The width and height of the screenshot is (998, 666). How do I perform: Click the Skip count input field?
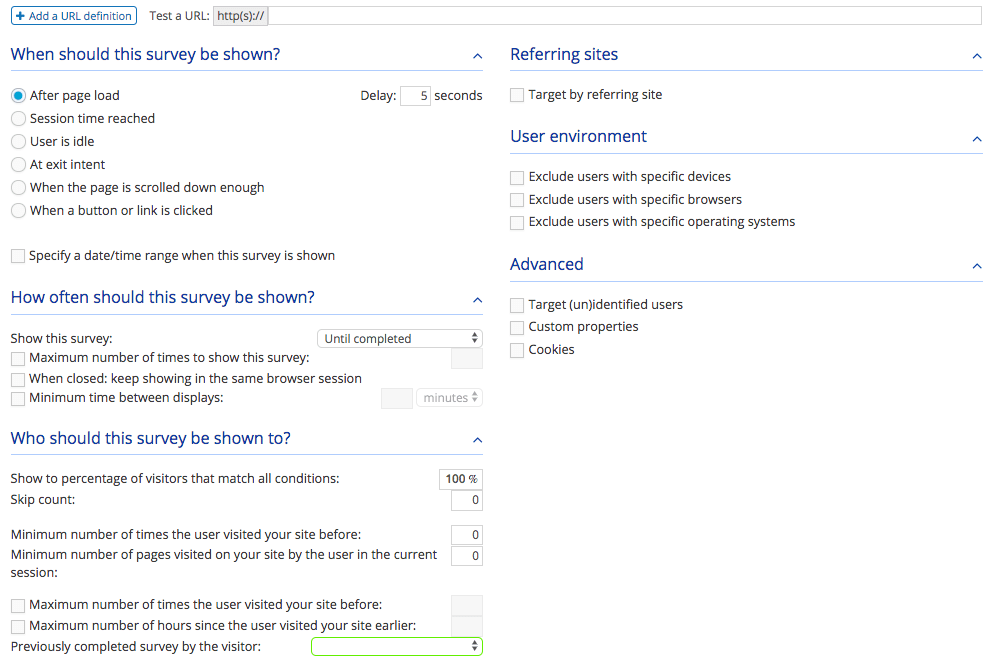pyautogui.click(x=466, y=500)
